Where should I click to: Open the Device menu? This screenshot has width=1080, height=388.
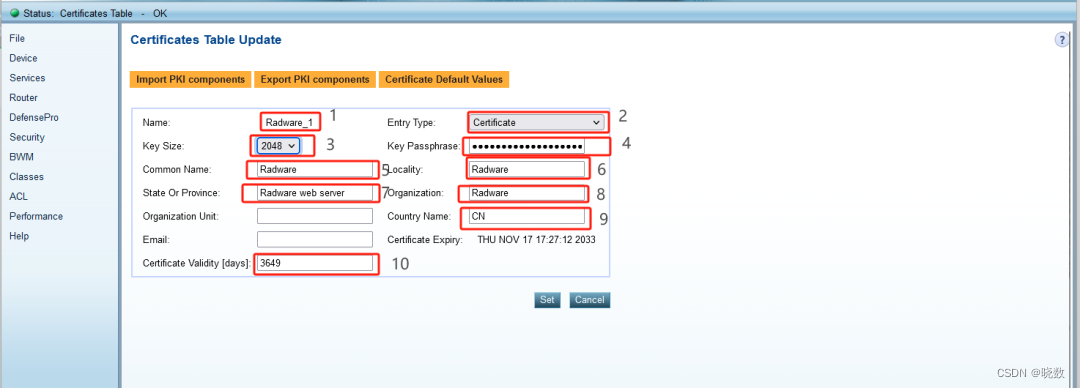(x=23, y=59)
